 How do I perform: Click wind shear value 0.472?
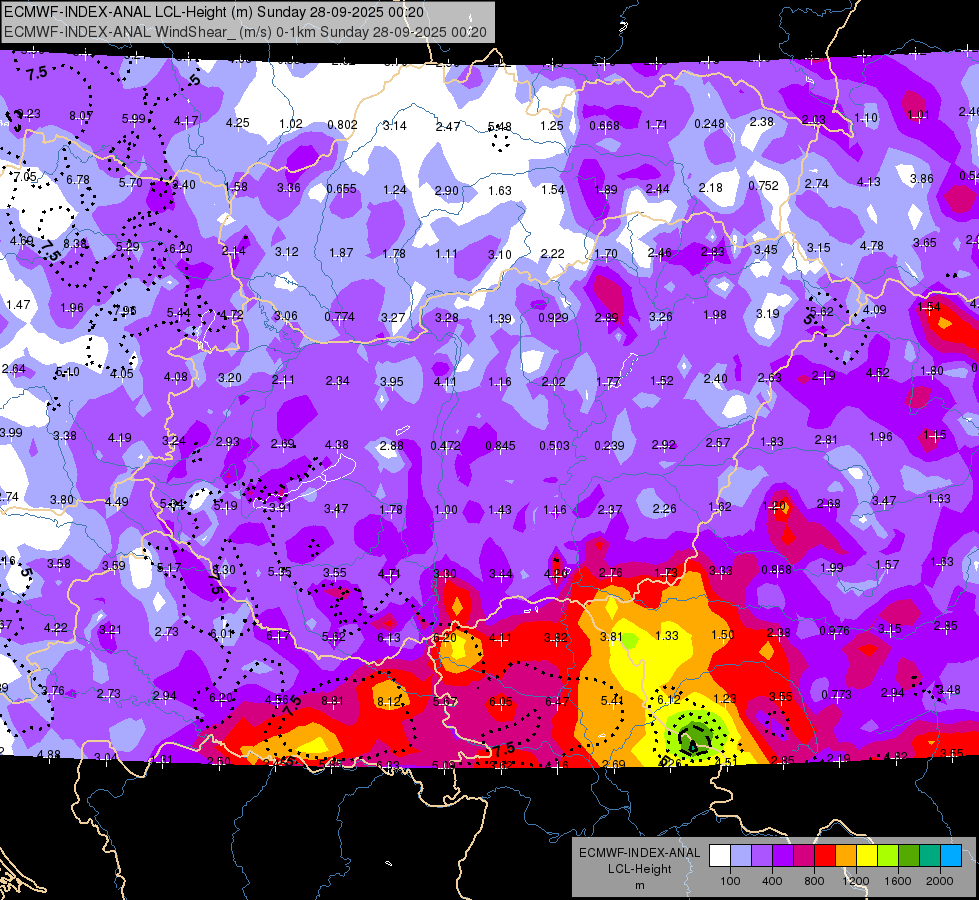coord(445,446)
